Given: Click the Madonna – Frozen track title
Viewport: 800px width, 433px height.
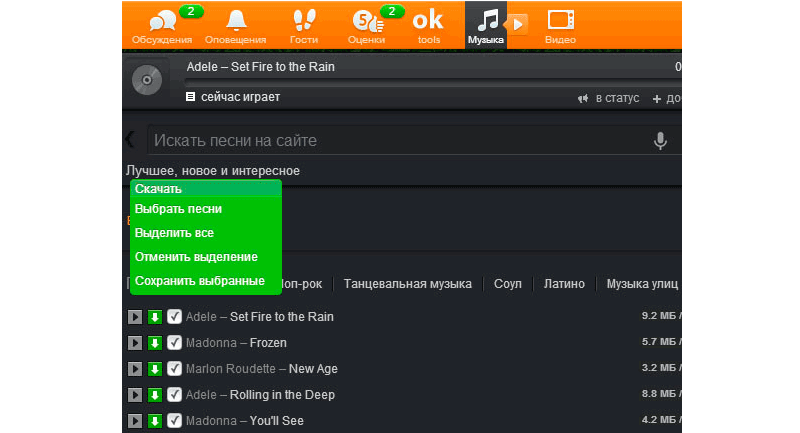Looking at the screenshot, I should (236, 343).
